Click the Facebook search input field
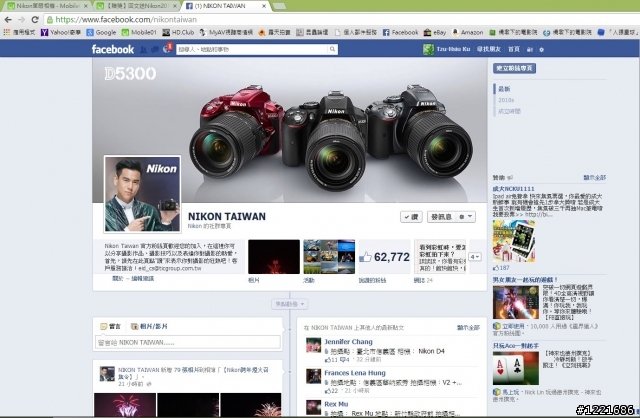640x418 pixels. pyautogui.click(x=252, y=49)
